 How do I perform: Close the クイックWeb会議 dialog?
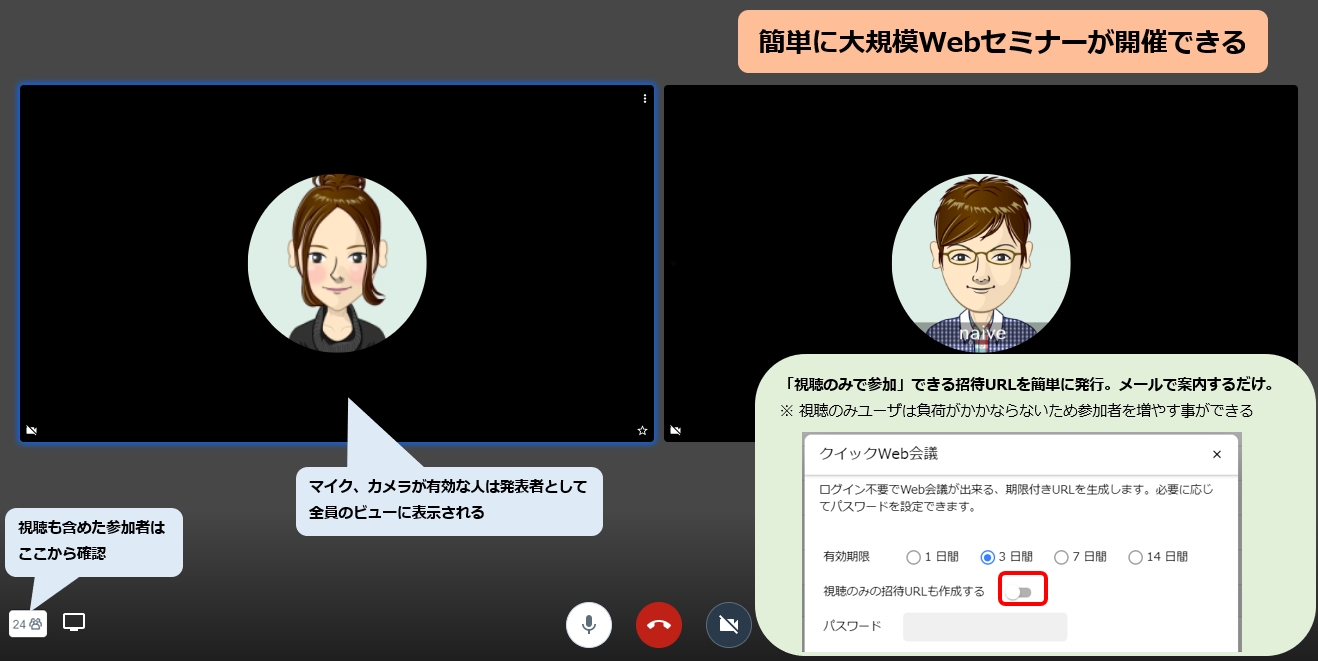click(1217, 454)
